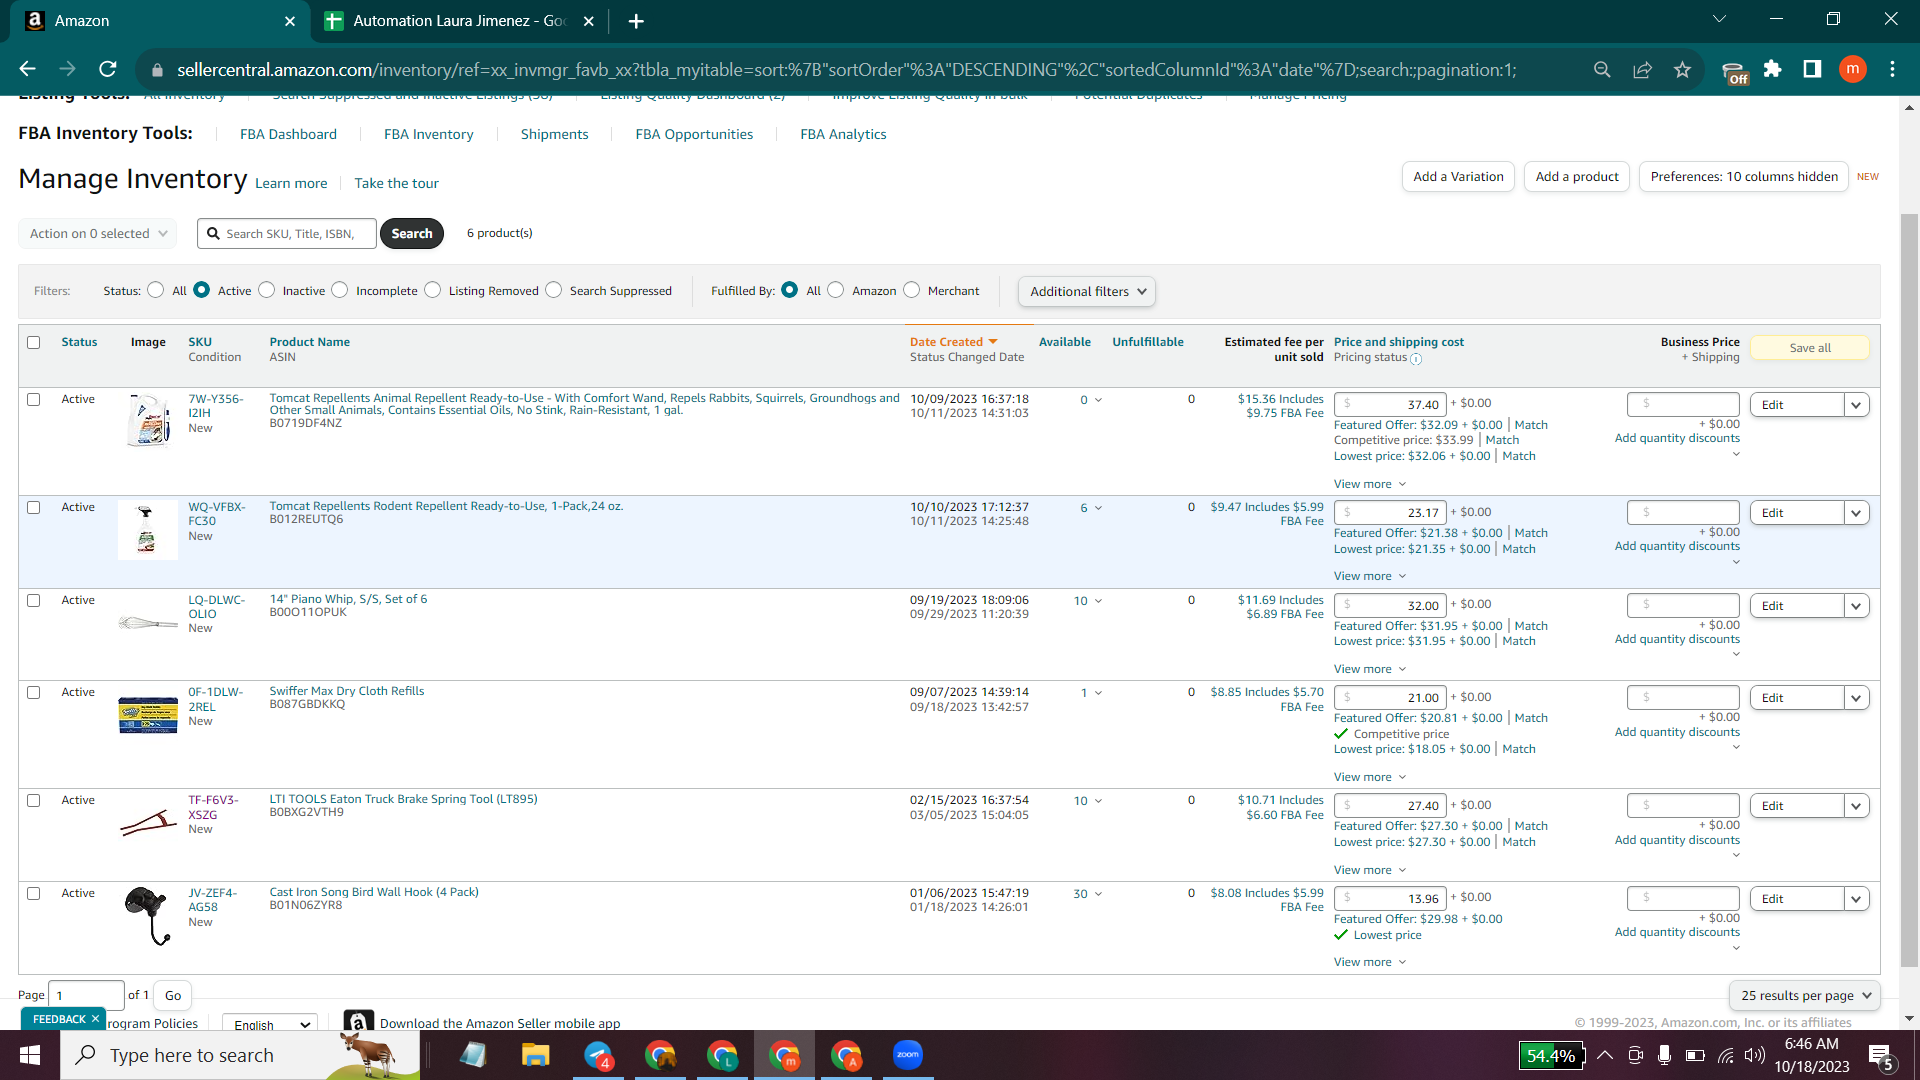Image resolution: width=1920 pixels, height=1080 pixels.
Task: Navigate to FBA Opportunities
Action: 694,134
